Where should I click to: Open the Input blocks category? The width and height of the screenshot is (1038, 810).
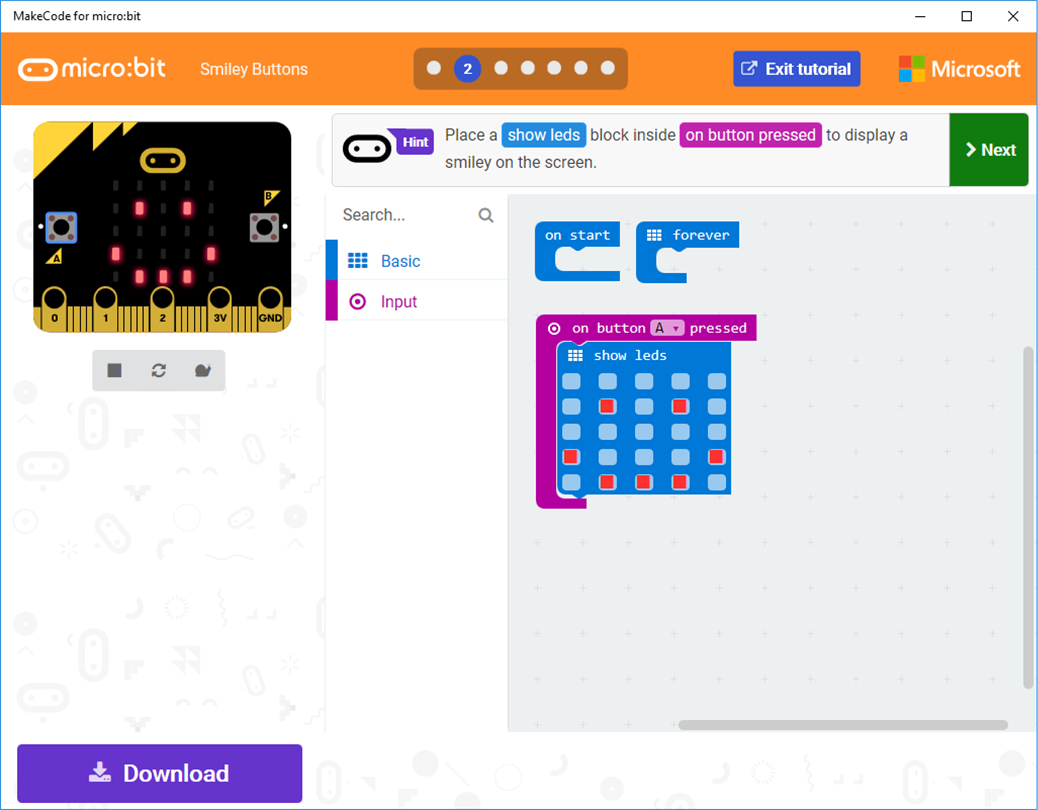pyautogui.click(x=417, y=301)
